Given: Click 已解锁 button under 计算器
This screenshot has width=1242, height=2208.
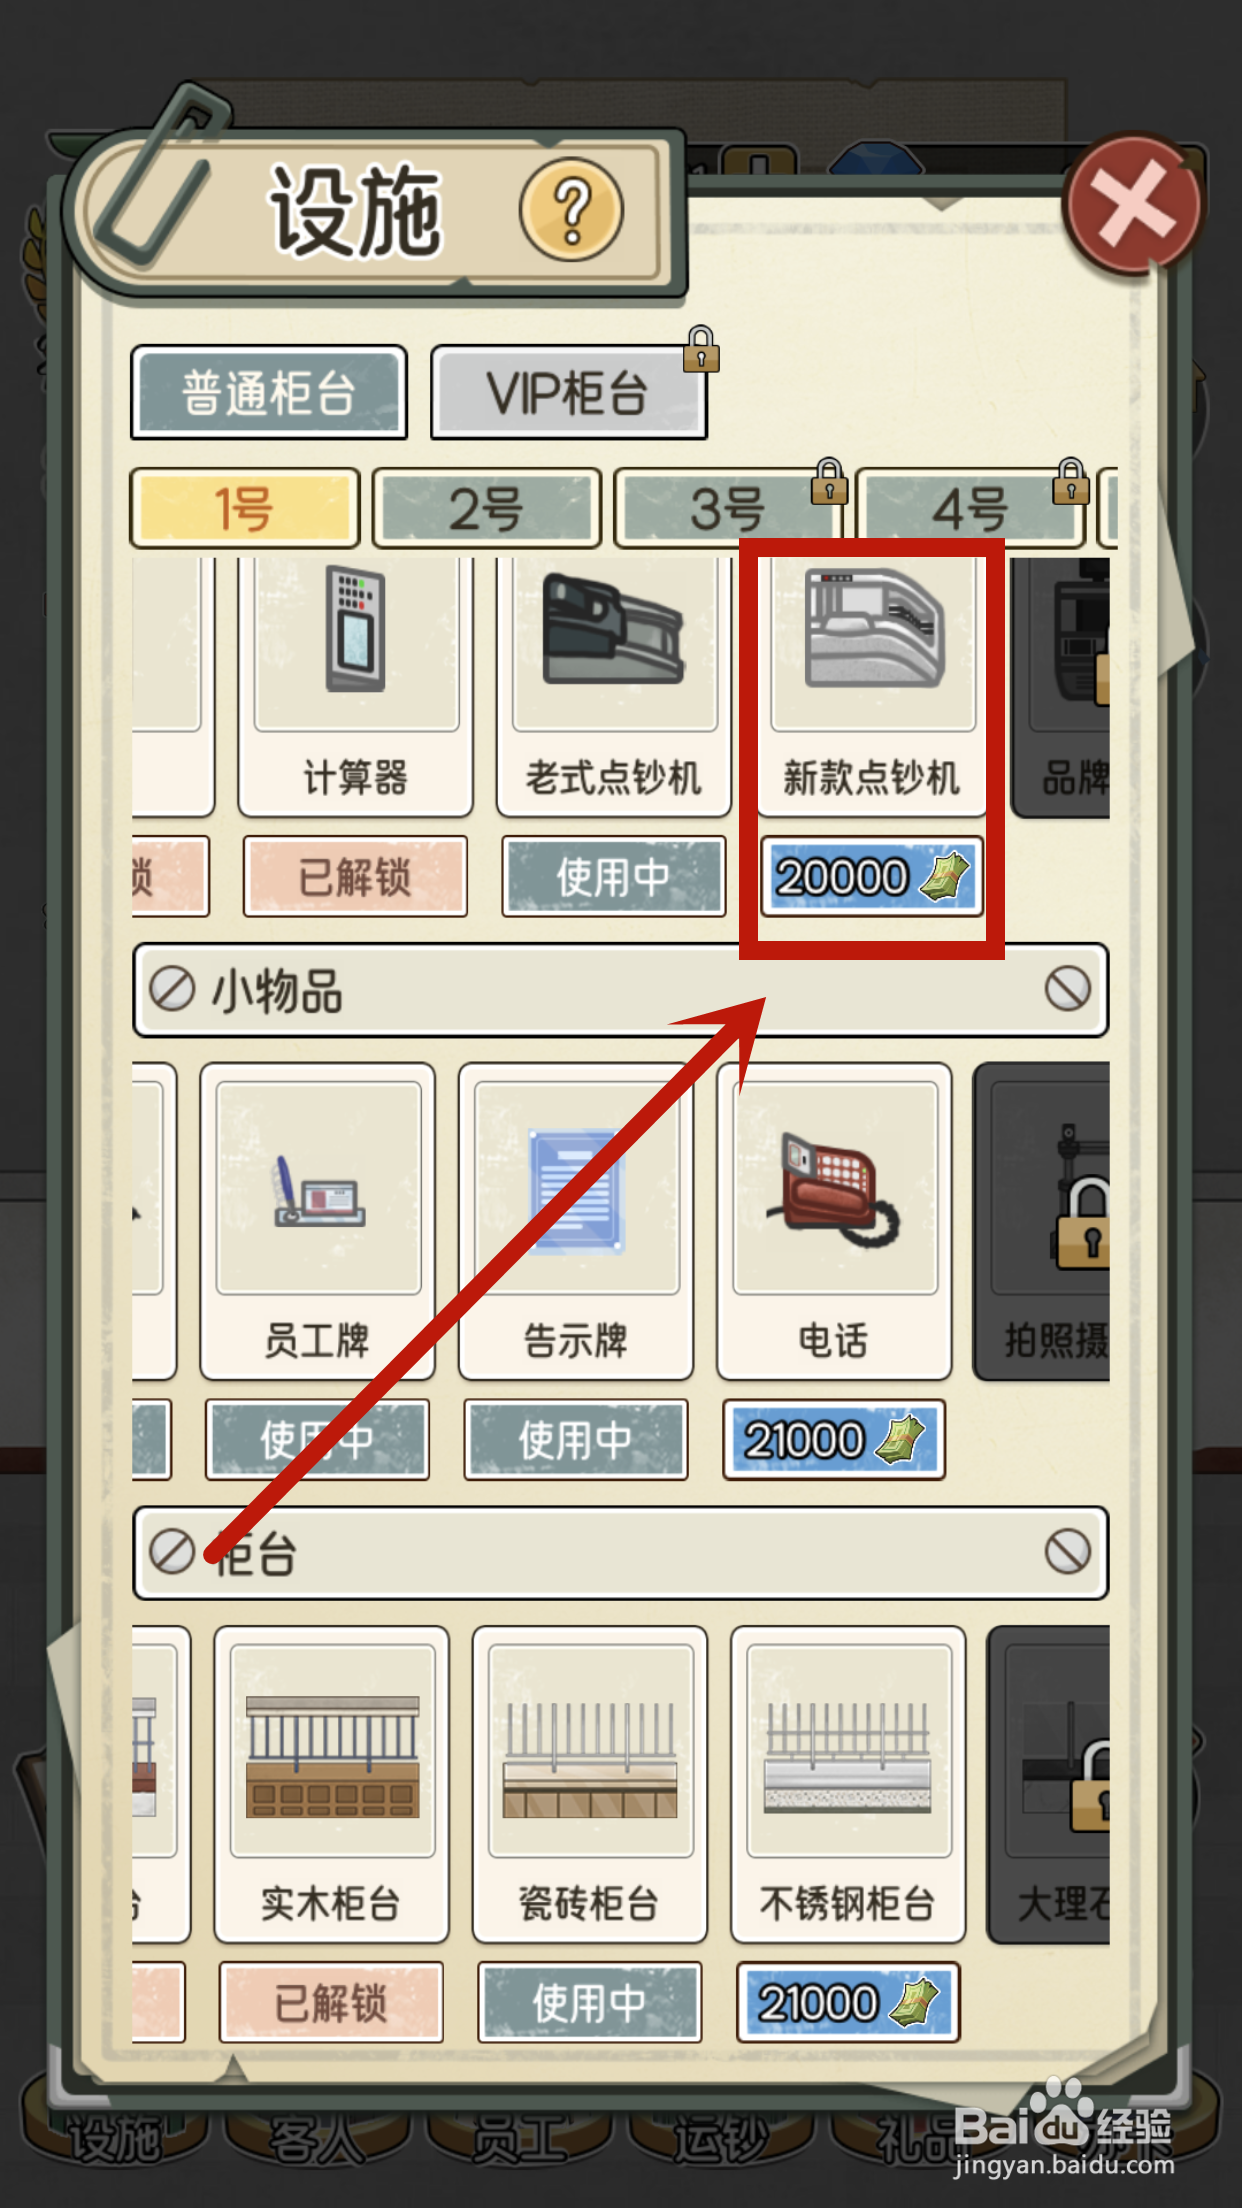Looking at the screenshot, I should pyautogui.click(x=355, y=877).
